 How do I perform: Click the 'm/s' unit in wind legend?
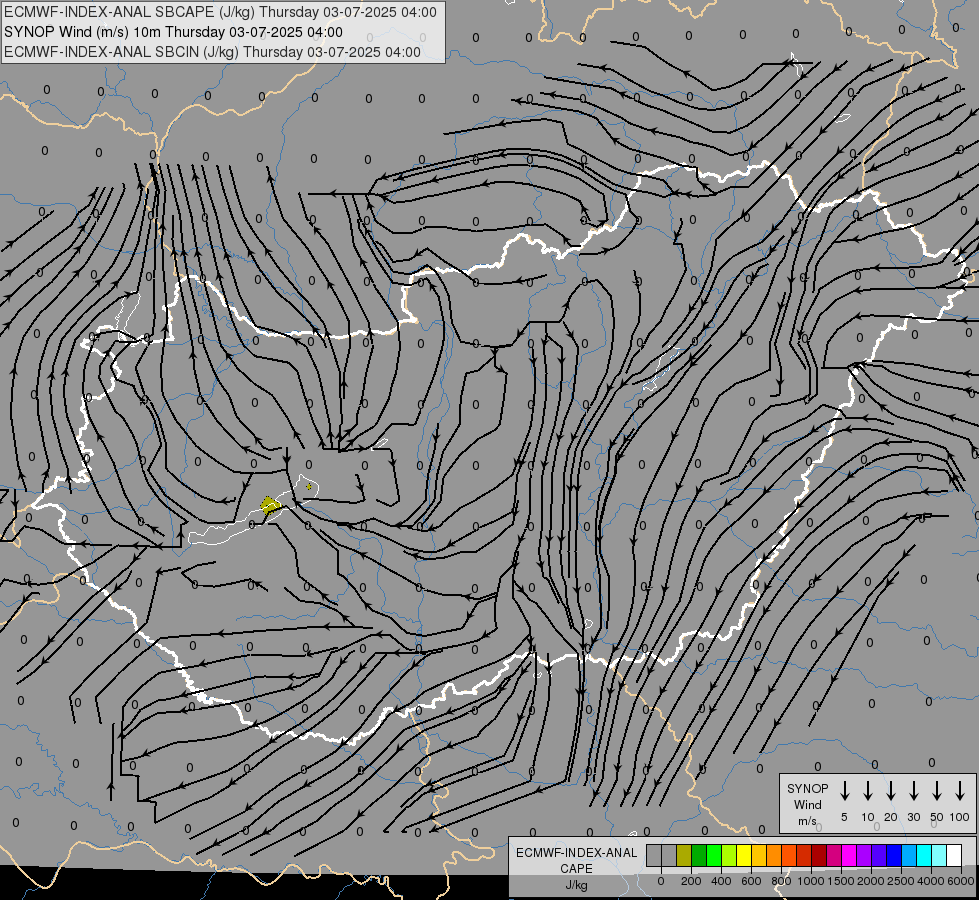tap(807, 821)
